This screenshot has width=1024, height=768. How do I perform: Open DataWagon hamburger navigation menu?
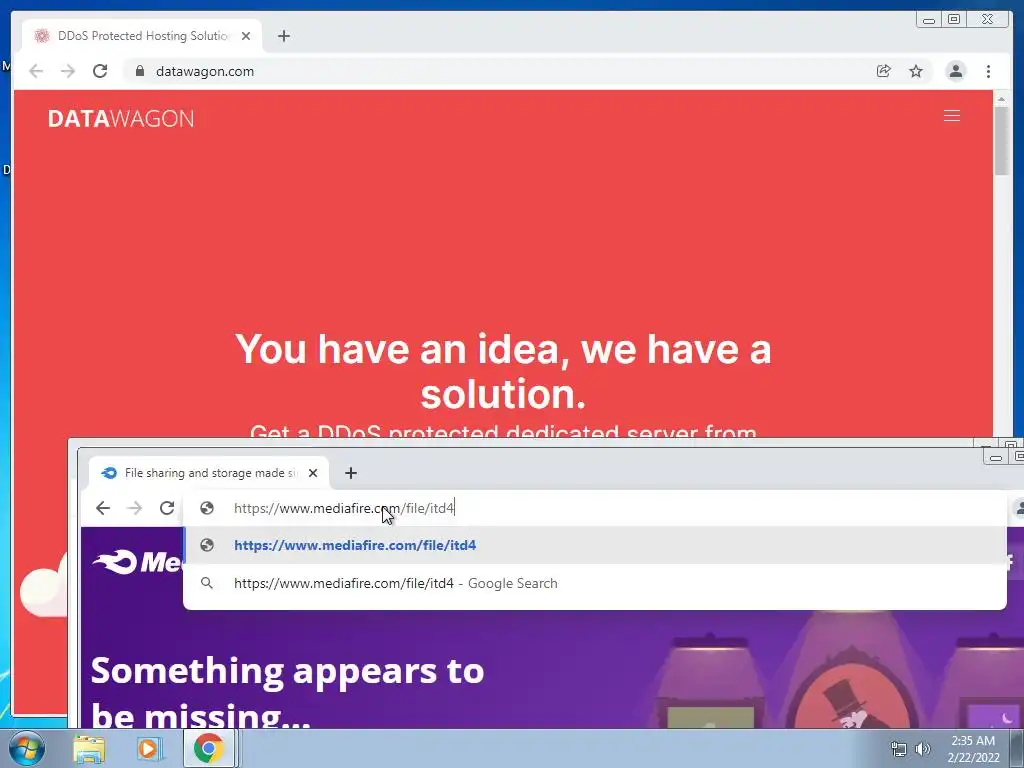952,116
